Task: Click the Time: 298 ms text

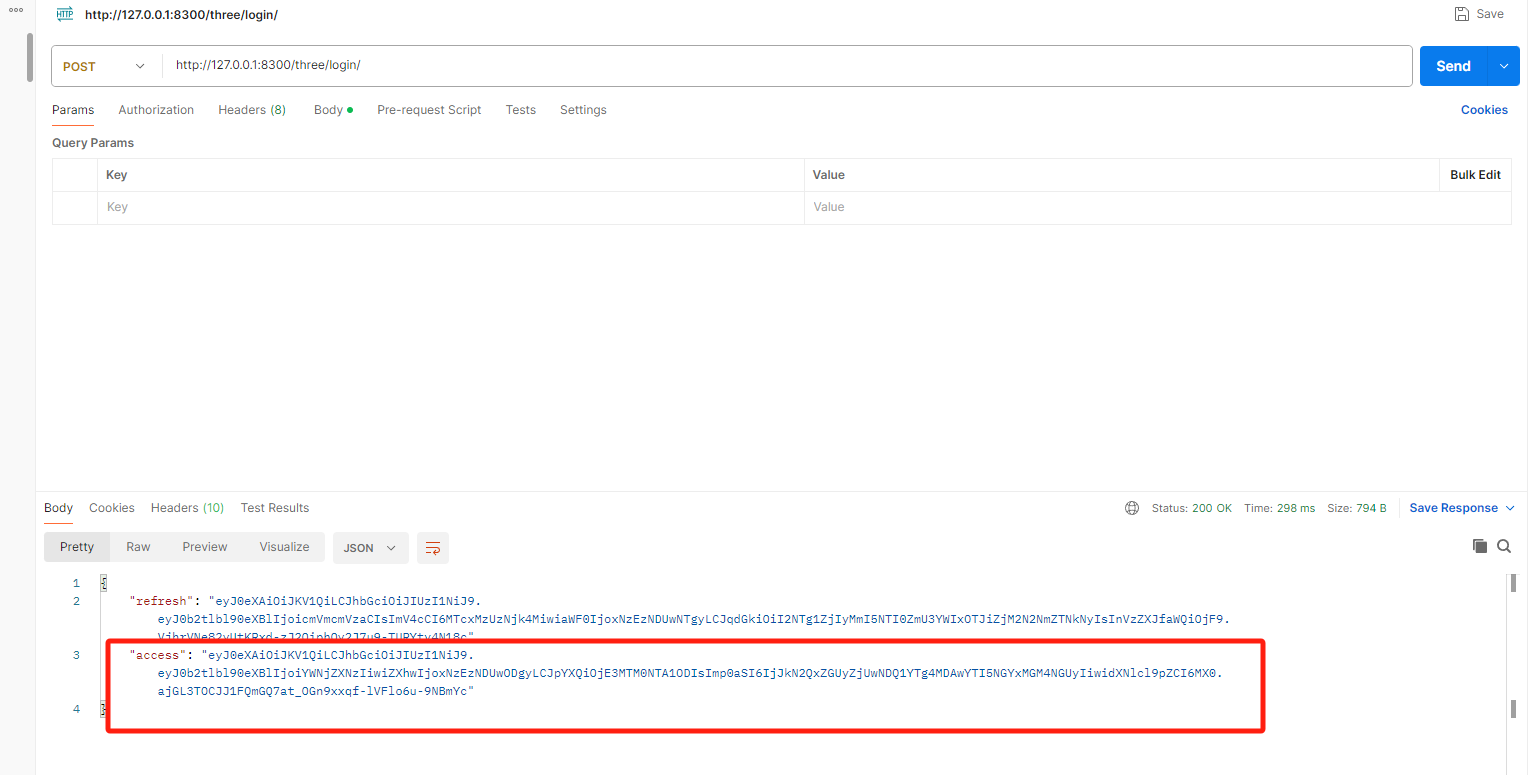Action: [x=1279, y=508]
